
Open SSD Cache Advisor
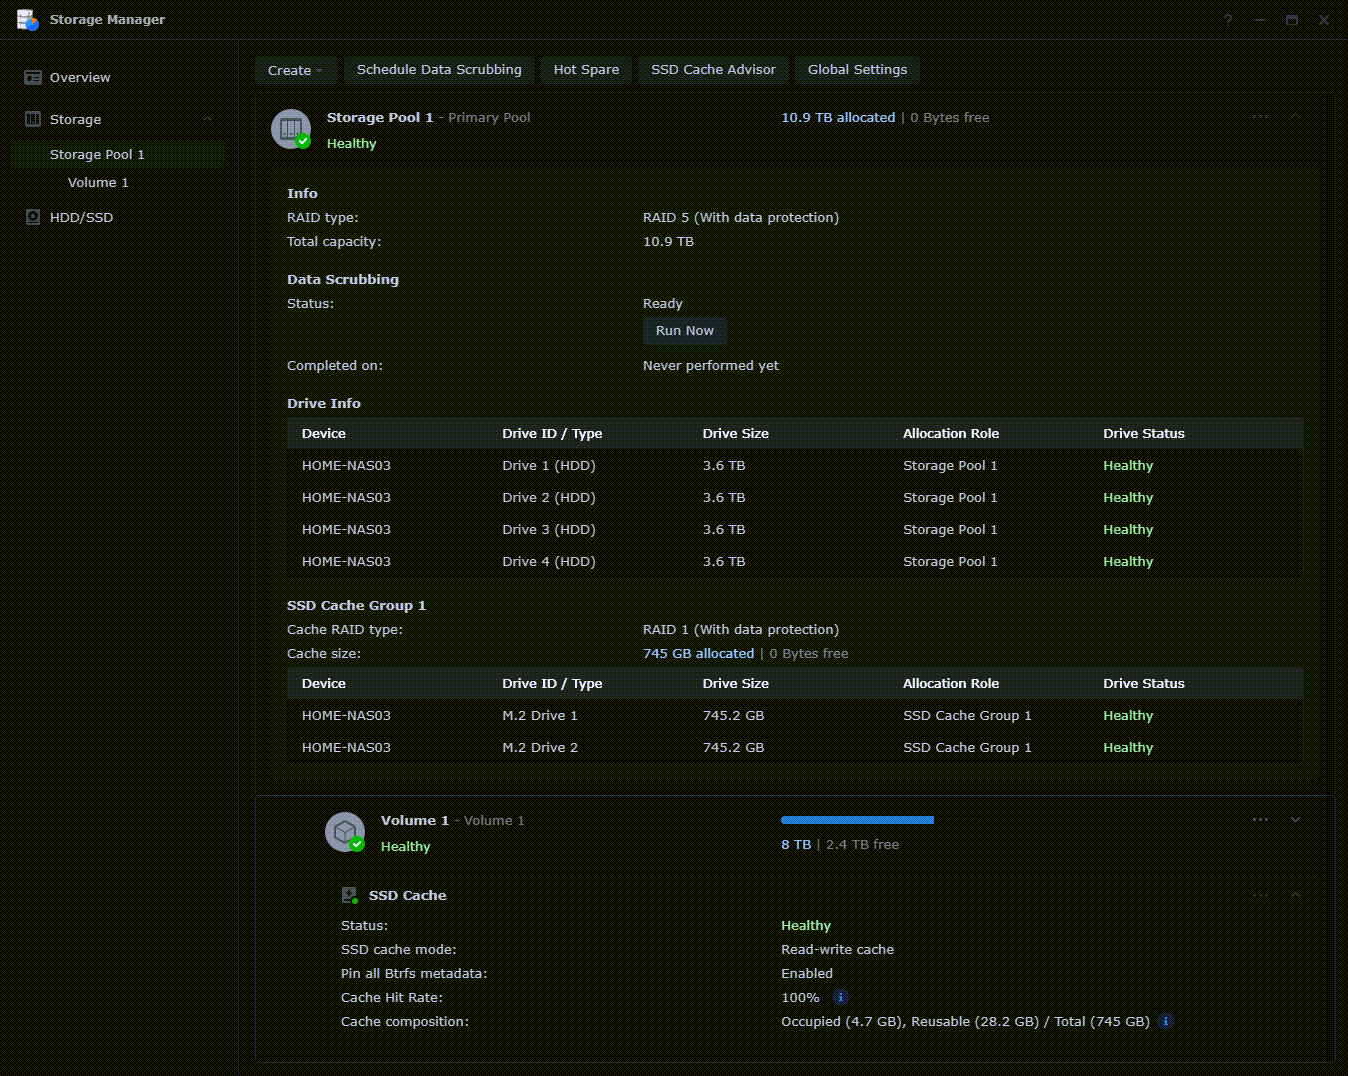[x=713, y=70]
